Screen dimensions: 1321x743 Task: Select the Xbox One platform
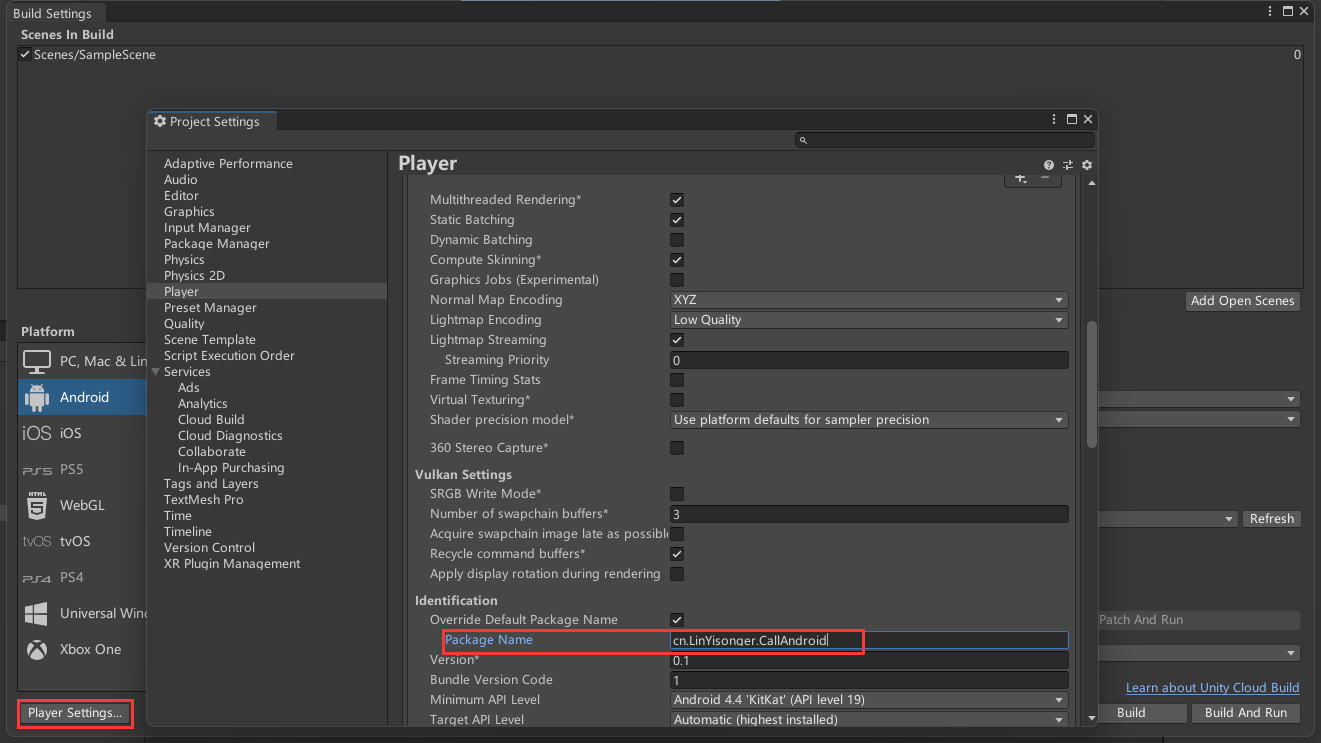tap(82, 649)
